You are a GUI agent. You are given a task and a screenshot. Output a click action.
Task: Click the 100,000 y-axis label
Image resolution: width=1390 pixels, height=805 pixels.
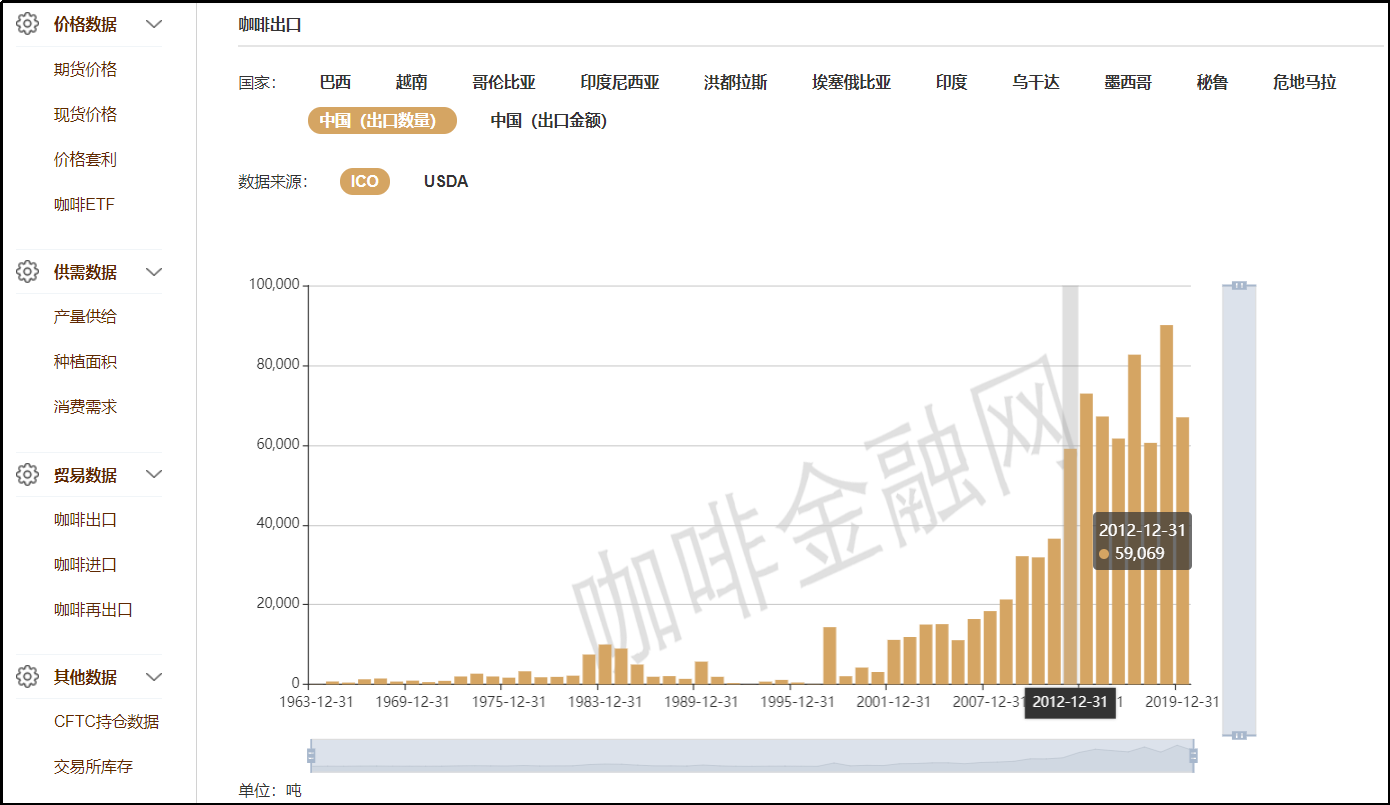(275, 285)
